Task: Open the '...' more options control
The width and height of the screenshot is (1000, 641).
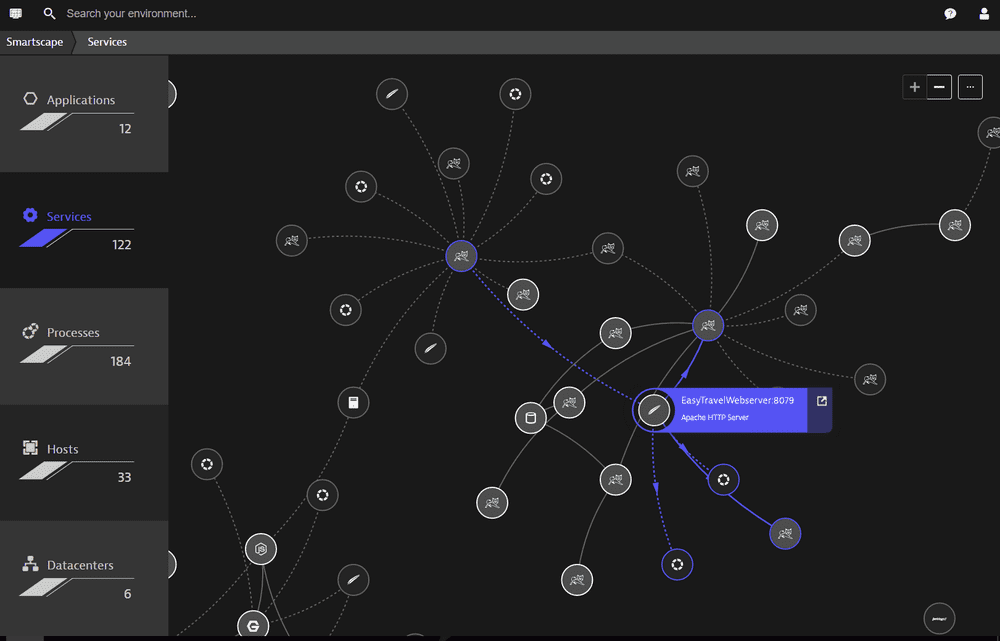Action: click(x=970, y=87)
